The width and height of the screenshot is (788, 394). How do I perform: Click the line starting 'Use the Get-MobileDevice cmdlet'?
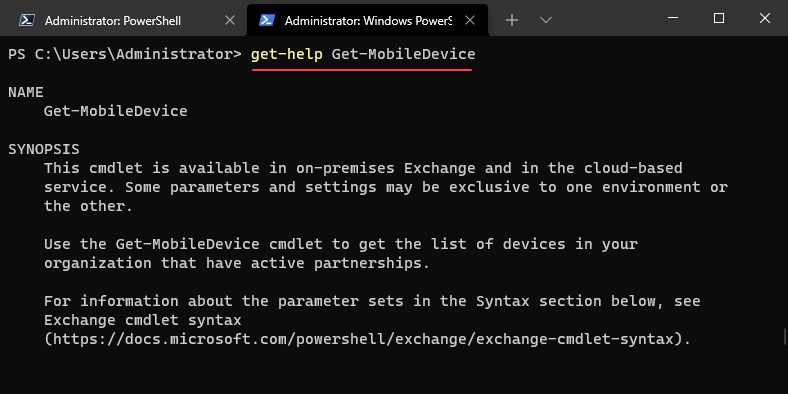point(341,244)
